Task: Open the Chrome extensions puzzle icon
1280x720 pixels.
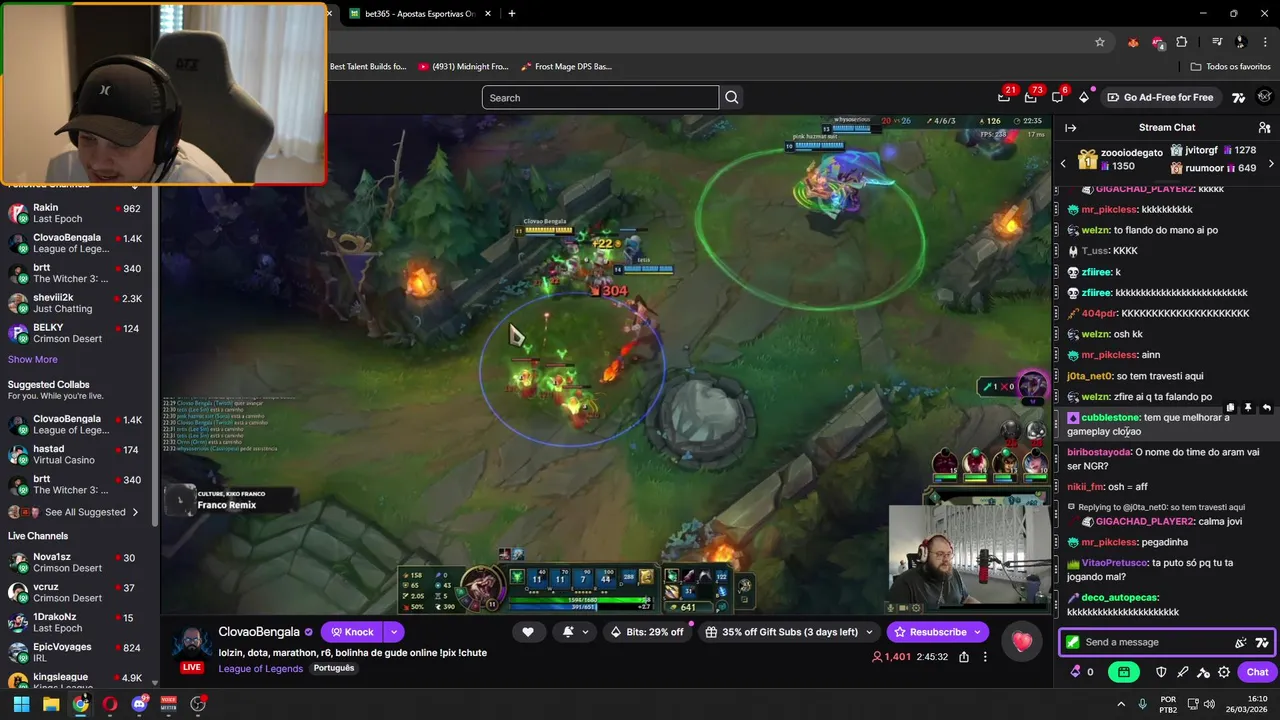Action: coord(1181,42)
